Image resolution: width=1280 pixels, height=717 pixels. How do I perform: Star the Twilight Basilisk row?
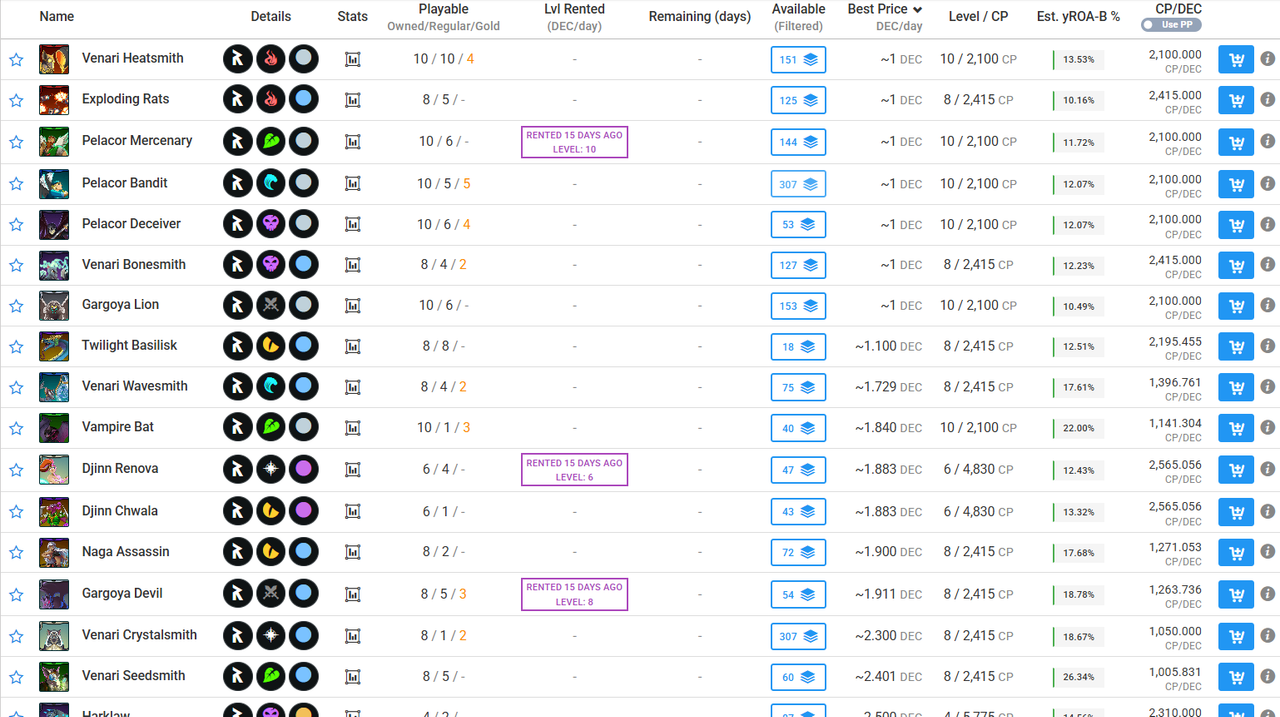tap(16, 347)
